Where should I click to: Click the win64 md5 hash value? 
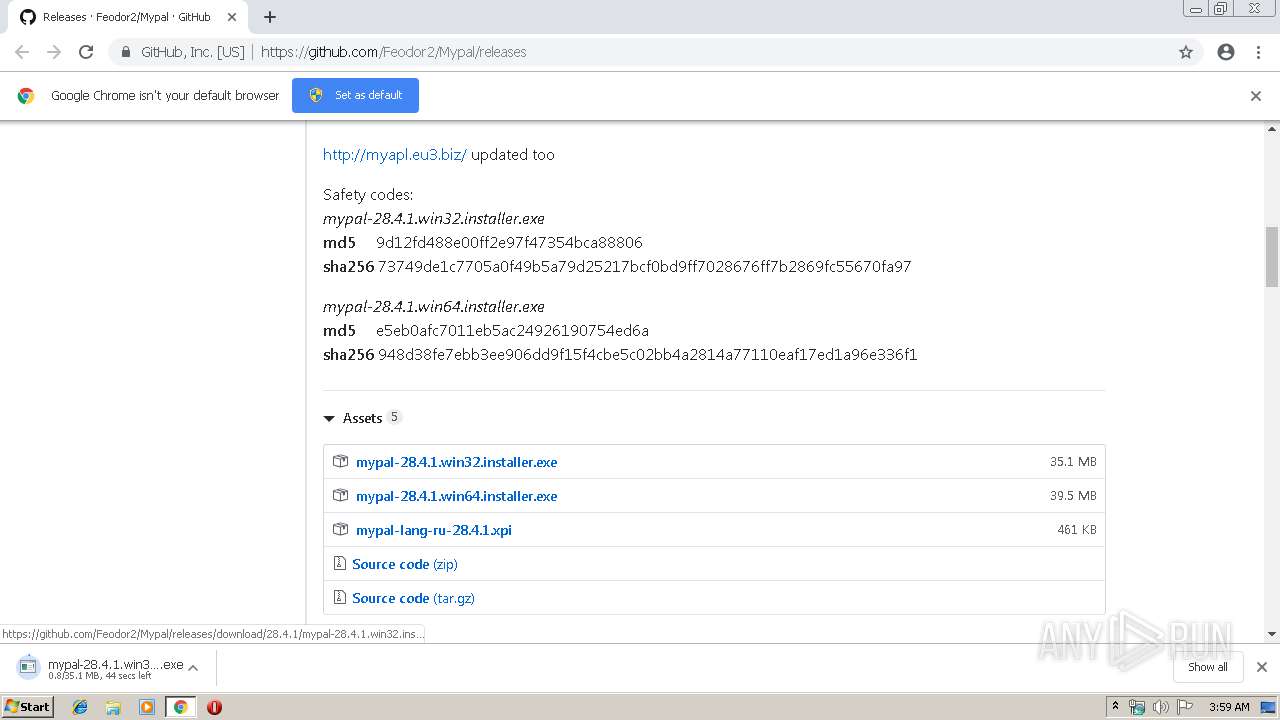pyautogui.click(x=512, y=331)
